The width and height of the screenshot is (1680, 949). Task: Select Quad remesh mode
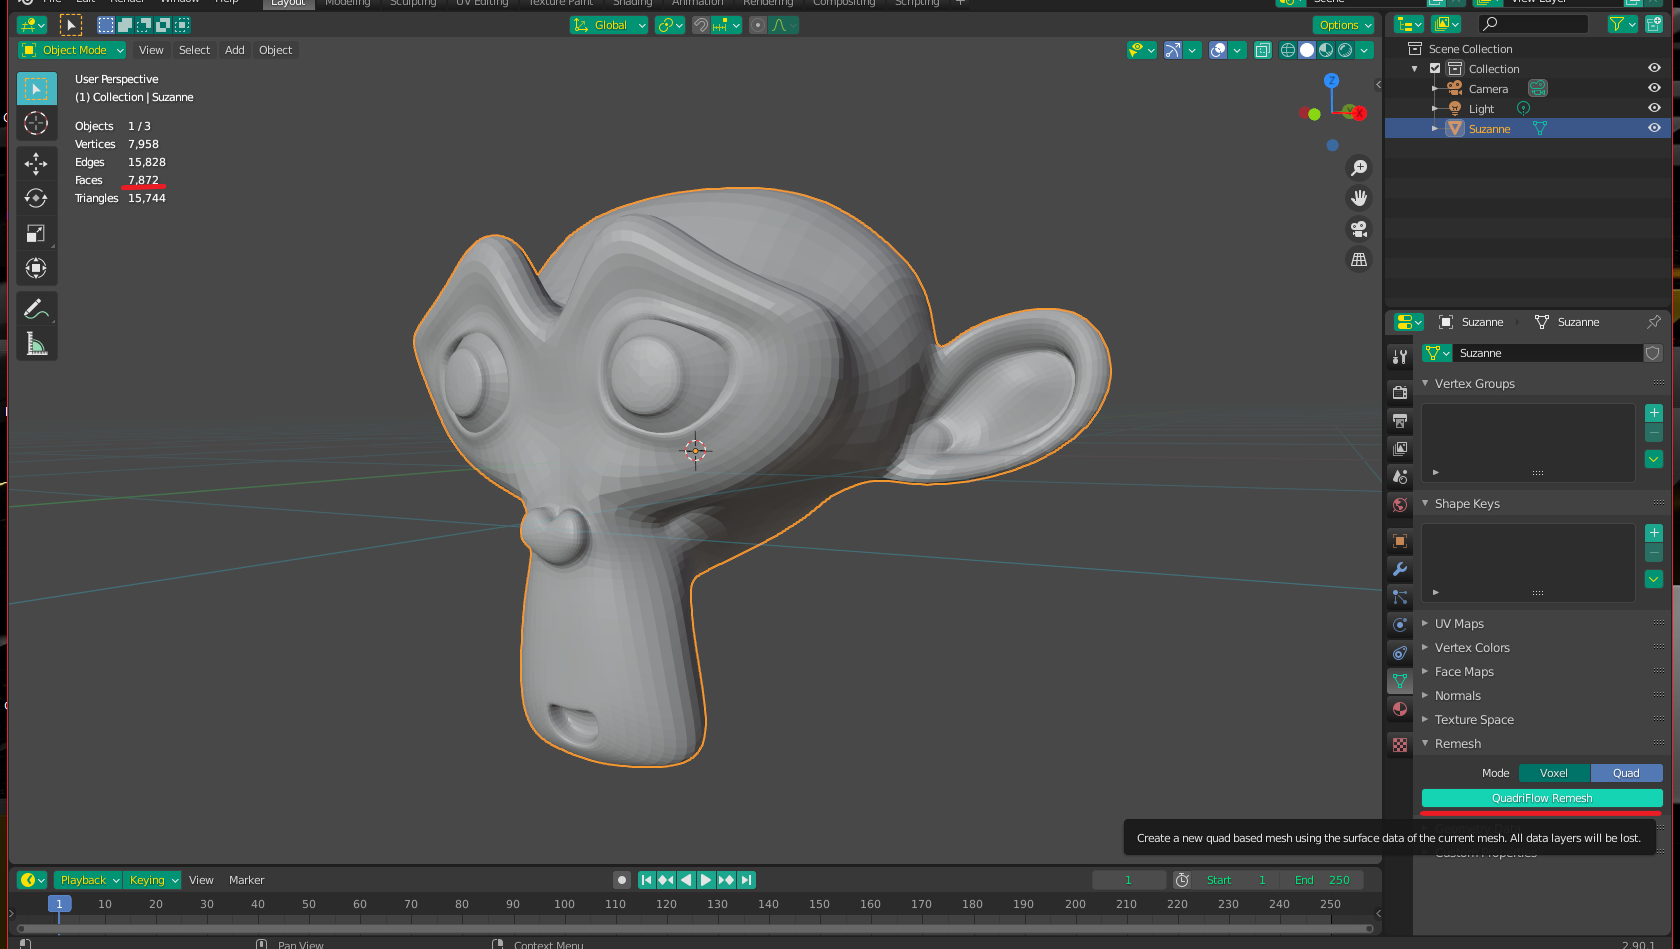point(1626,773)
